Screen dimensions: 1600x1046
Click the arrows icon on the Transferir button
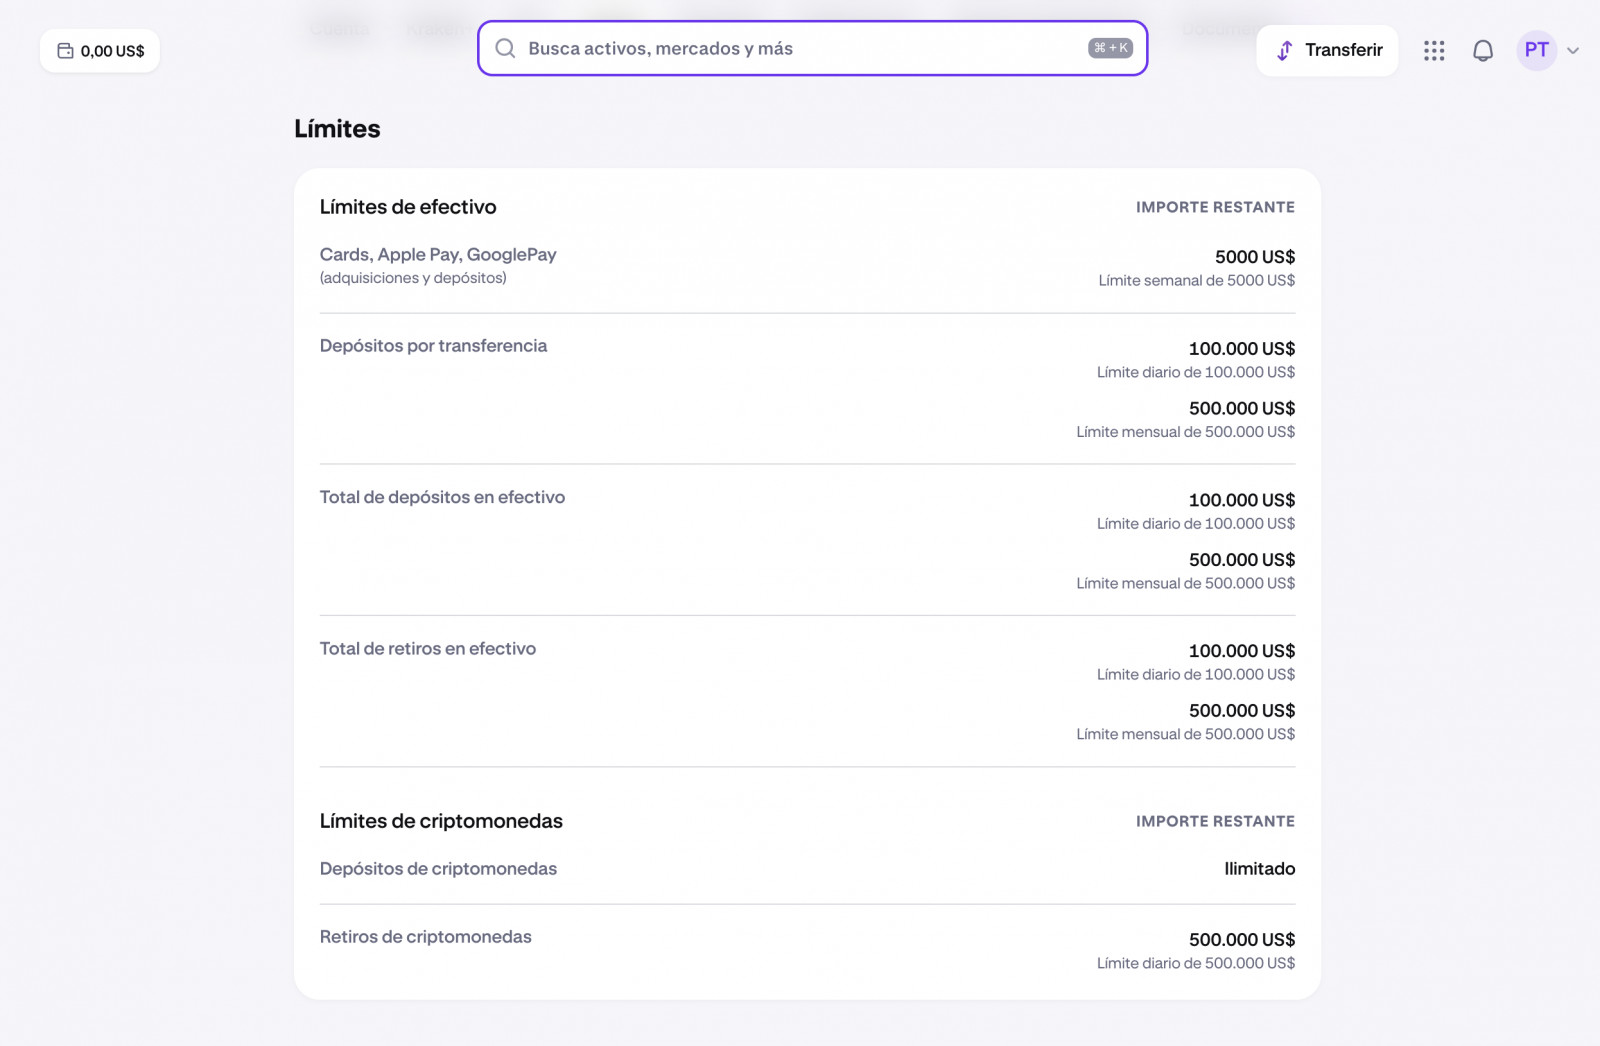pyautogui.click(x=1285, y=51)
